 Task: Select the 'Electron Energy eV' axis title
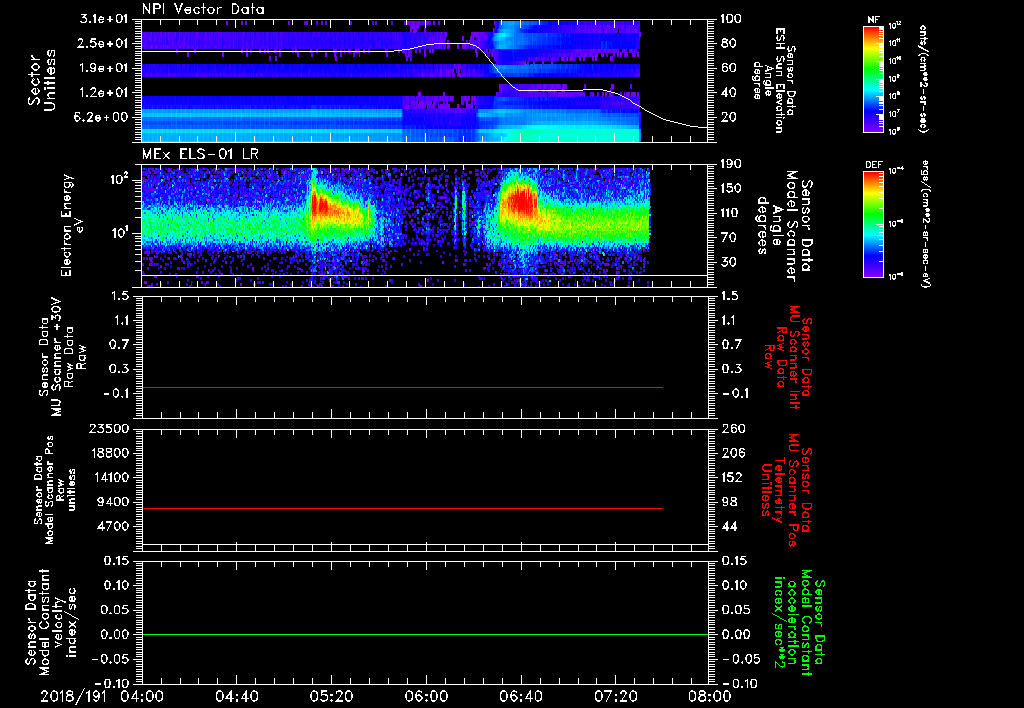pyautogui.click(x=73, y=225)
